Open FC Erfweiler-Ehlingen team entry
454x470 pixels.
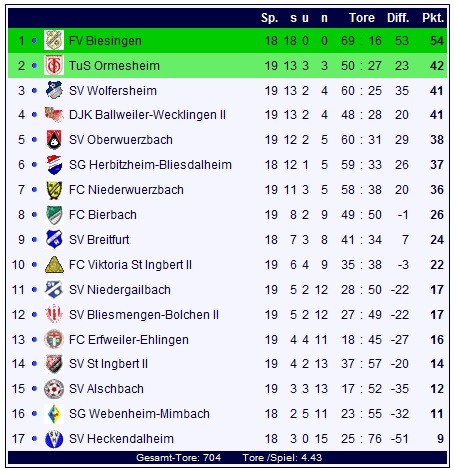[129, 340]
